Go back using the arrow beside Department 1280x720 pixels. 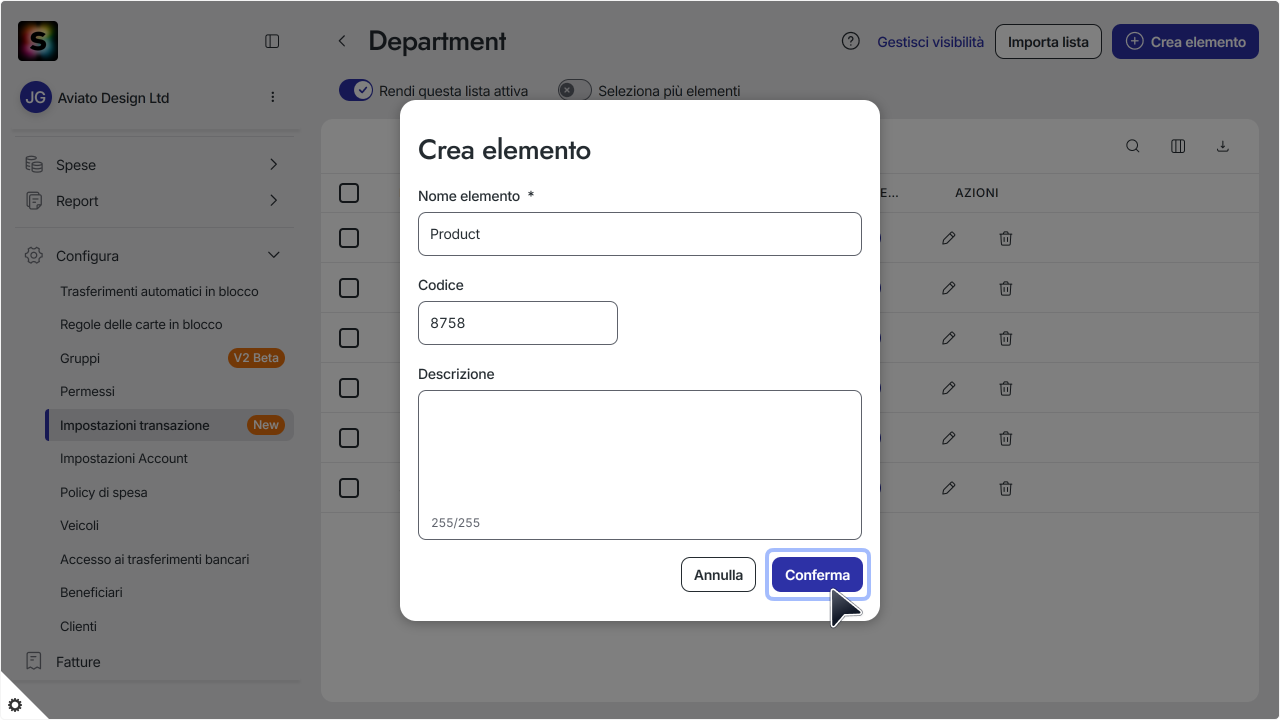click(x=342, y=41)
